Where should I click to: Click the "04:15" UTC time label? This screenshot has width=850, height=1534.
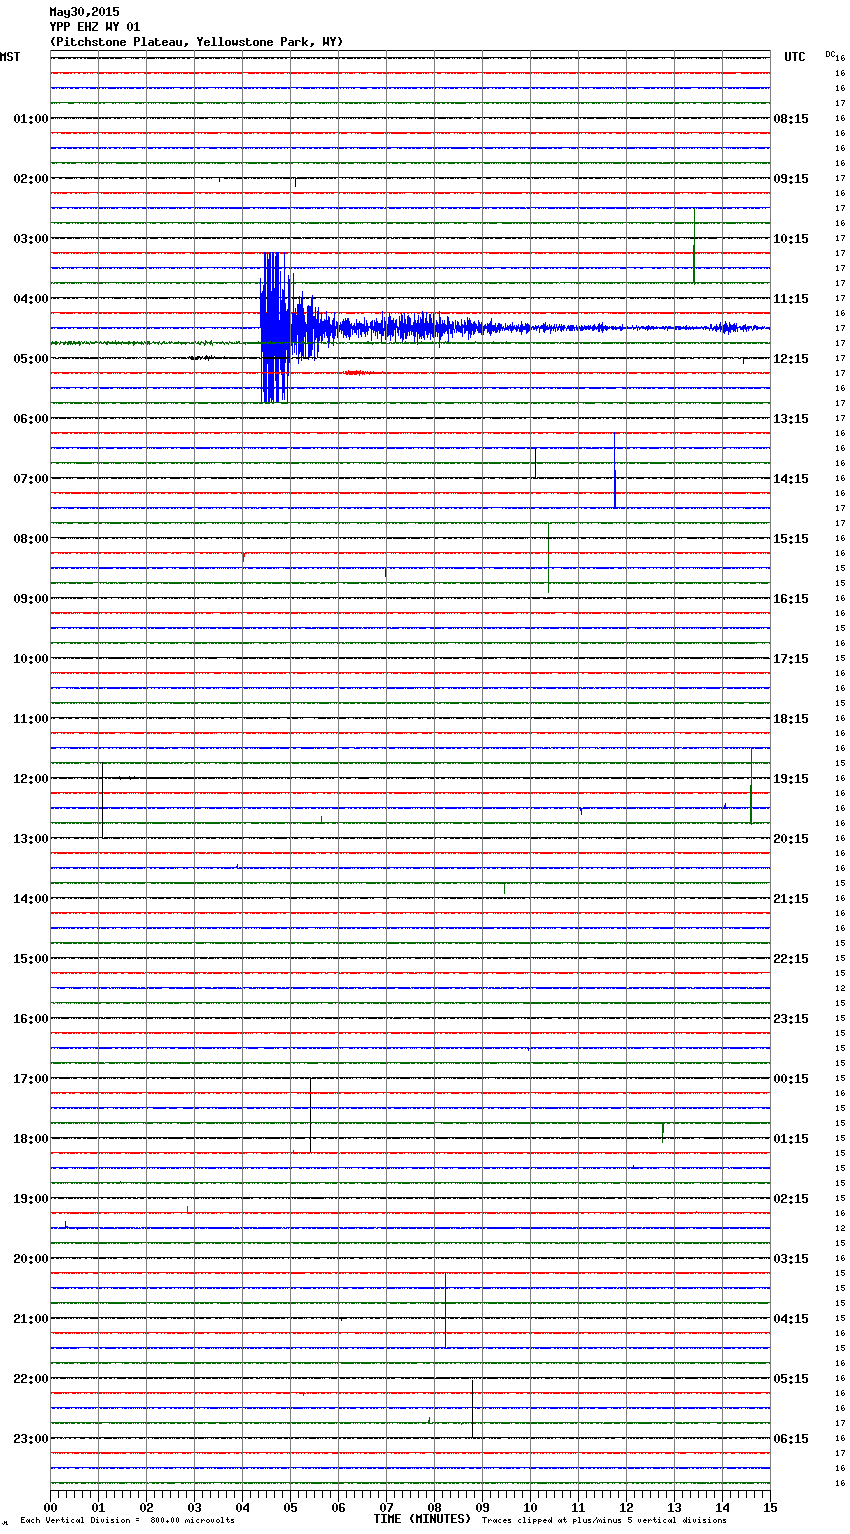(x=791, y=1319)
